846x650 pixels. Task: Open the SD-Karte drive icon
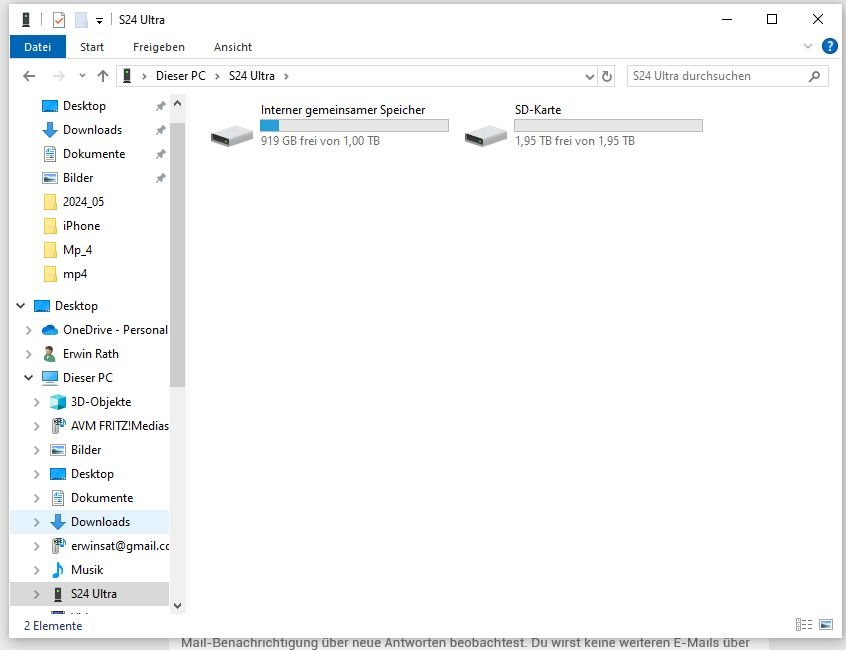[486, 135]
